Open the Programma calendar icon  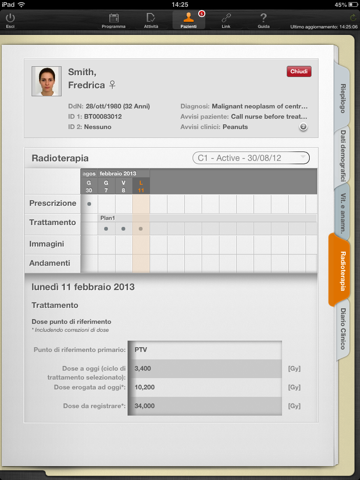[114, 18]
